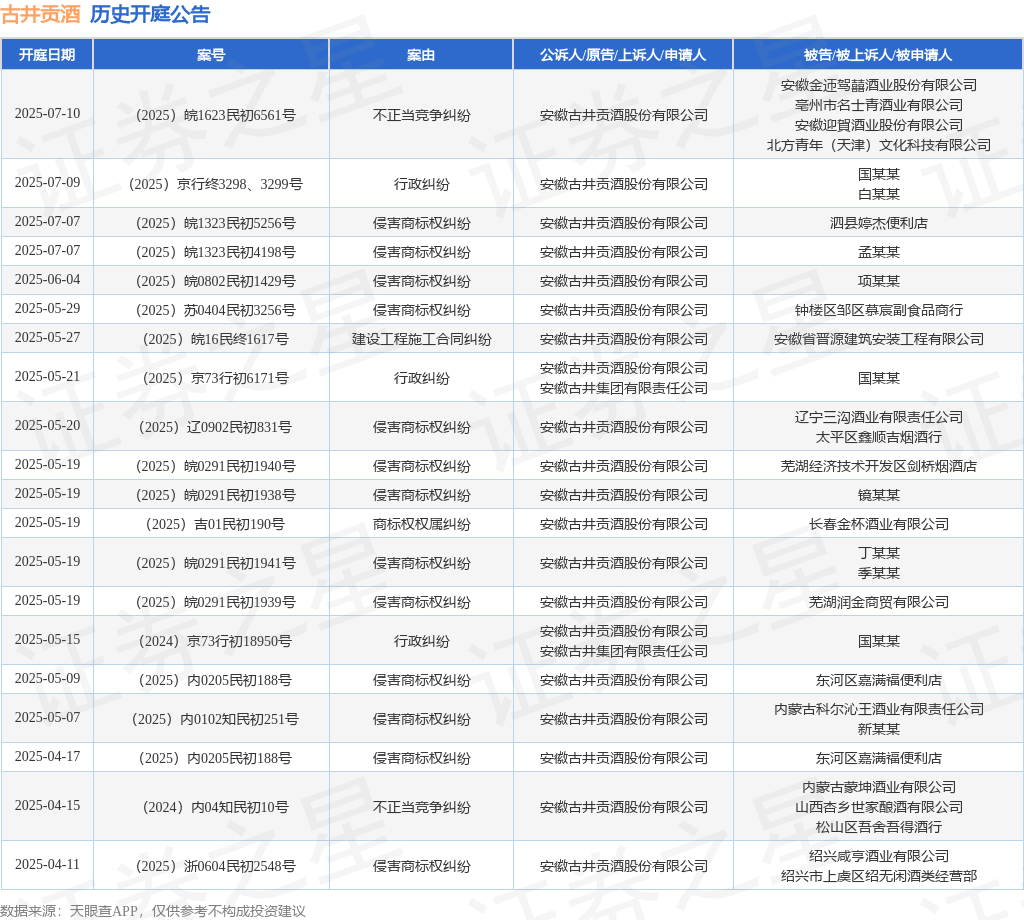Viewport: 1024px width, 920px height.
Task: Click the 古井贡酒 title text
Action: tap(40, 14)
